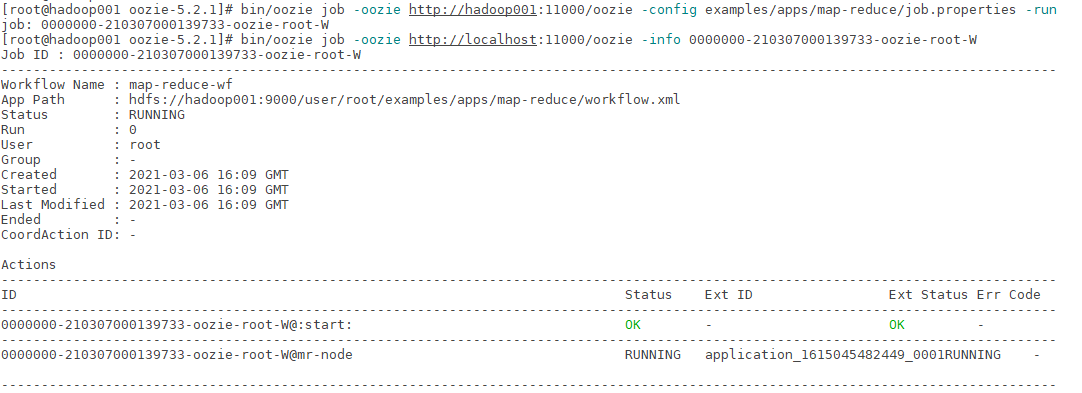
Task: Click the job: output line with ID
Action: pyautogui.click(x=165, y=25)
